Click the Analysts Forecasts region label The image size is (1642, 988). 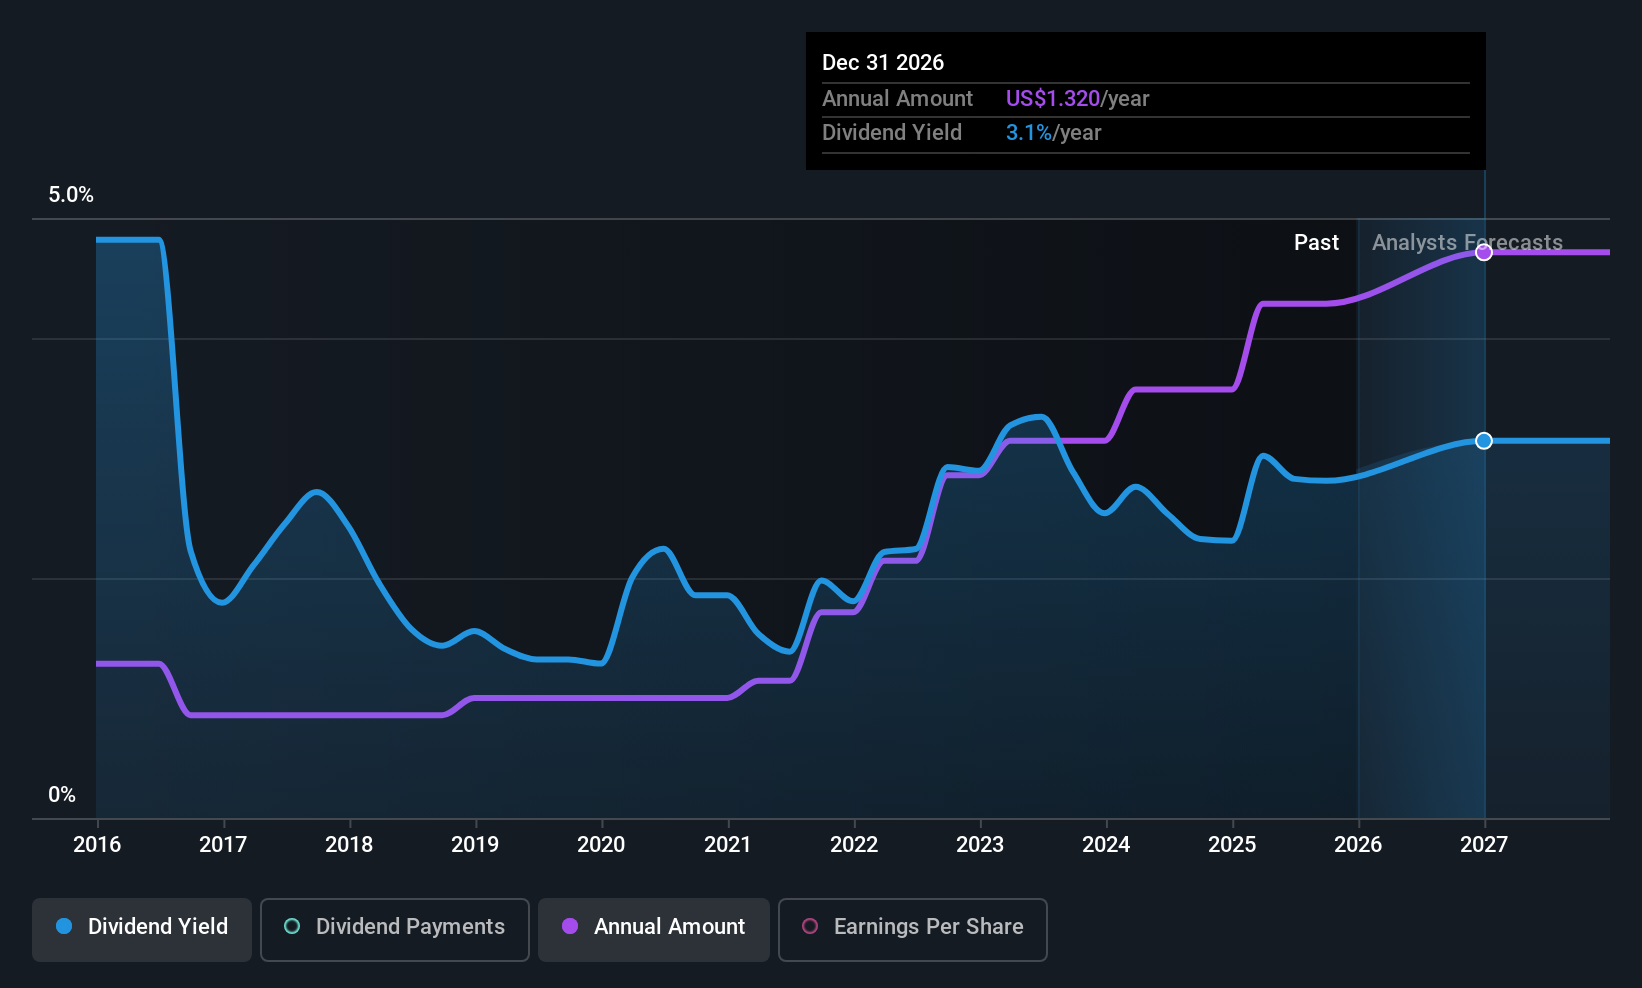[x=1467, y=243]
